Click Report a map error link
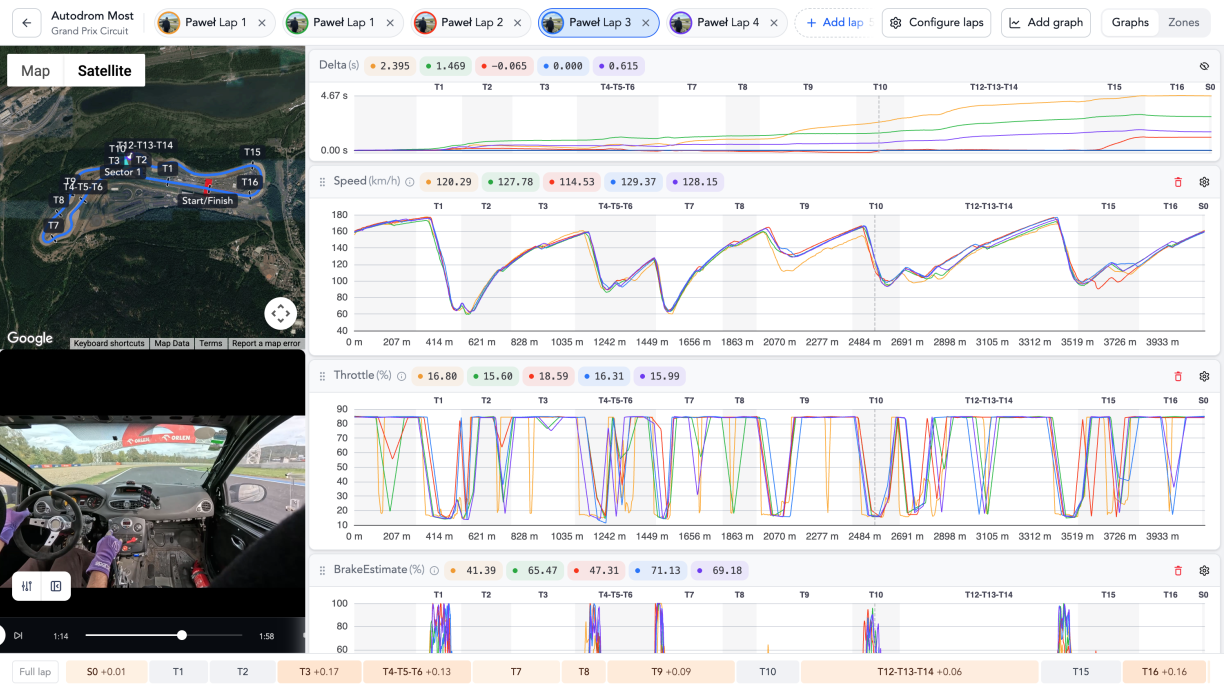Screen dimensions: 1224x689 (266, 343)
